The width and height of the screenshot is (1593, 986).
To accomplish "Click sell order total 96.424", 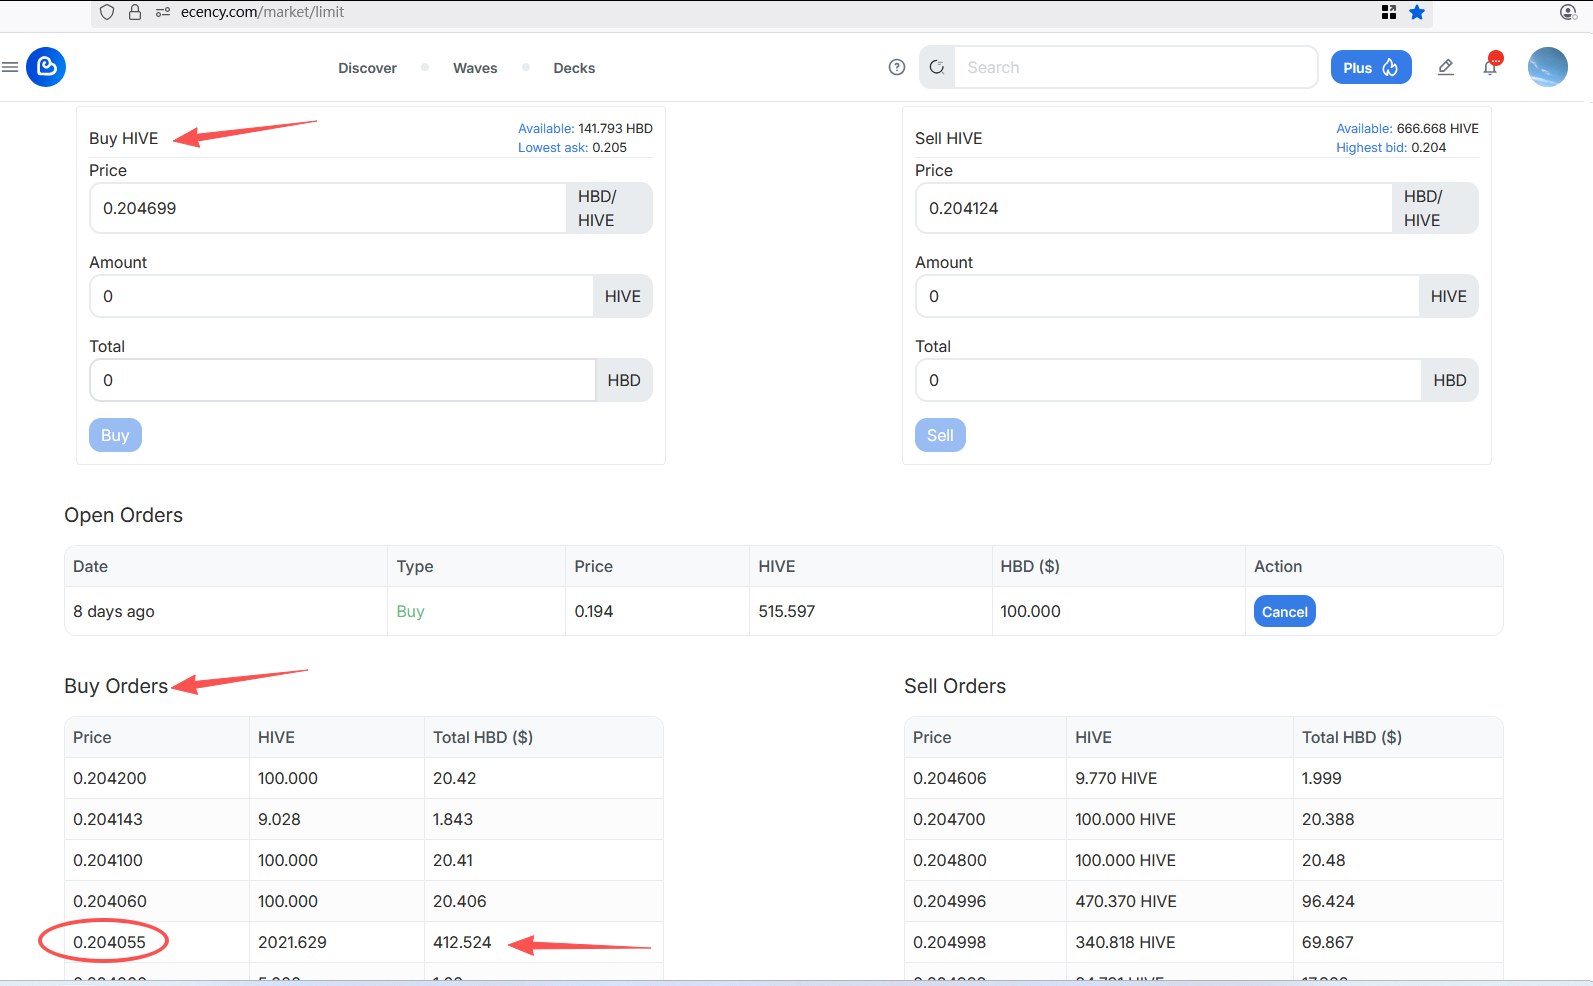I will pyautogui.click(x=1328, y=901).
